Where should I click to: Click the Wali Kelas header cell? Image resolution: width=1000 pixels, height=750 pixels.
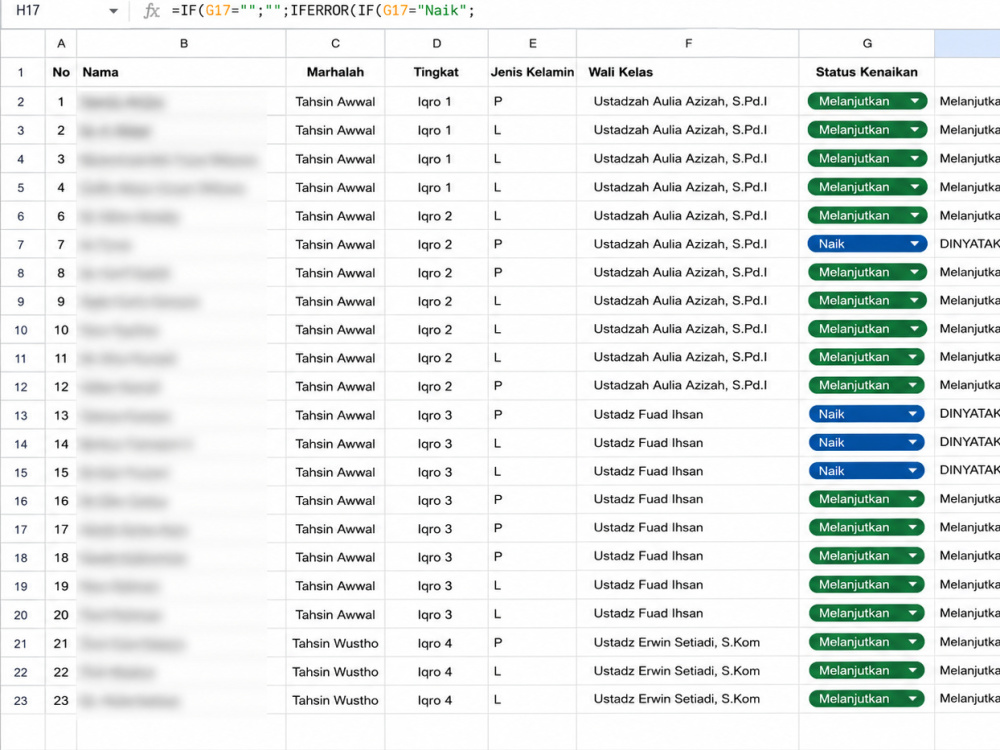(x=688, y=72)
